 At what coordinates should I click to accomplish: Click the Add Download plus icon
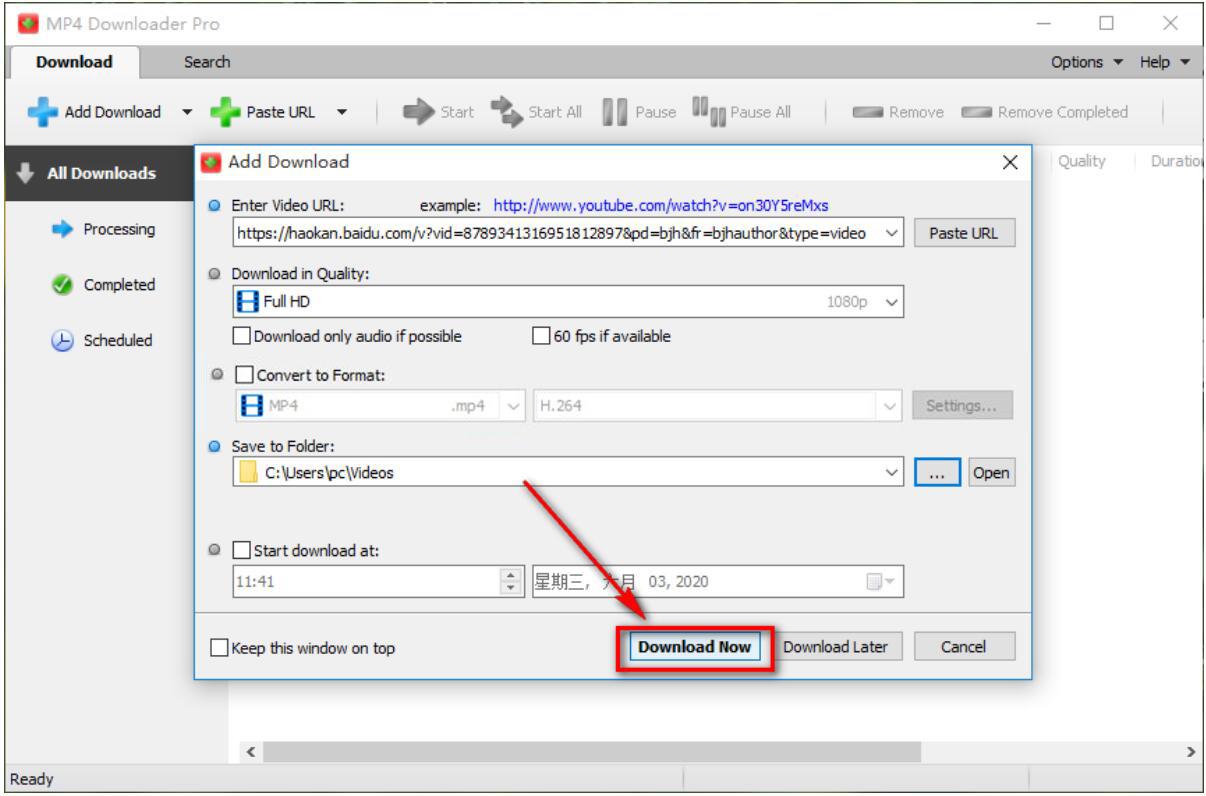click(x=43, y=112)
